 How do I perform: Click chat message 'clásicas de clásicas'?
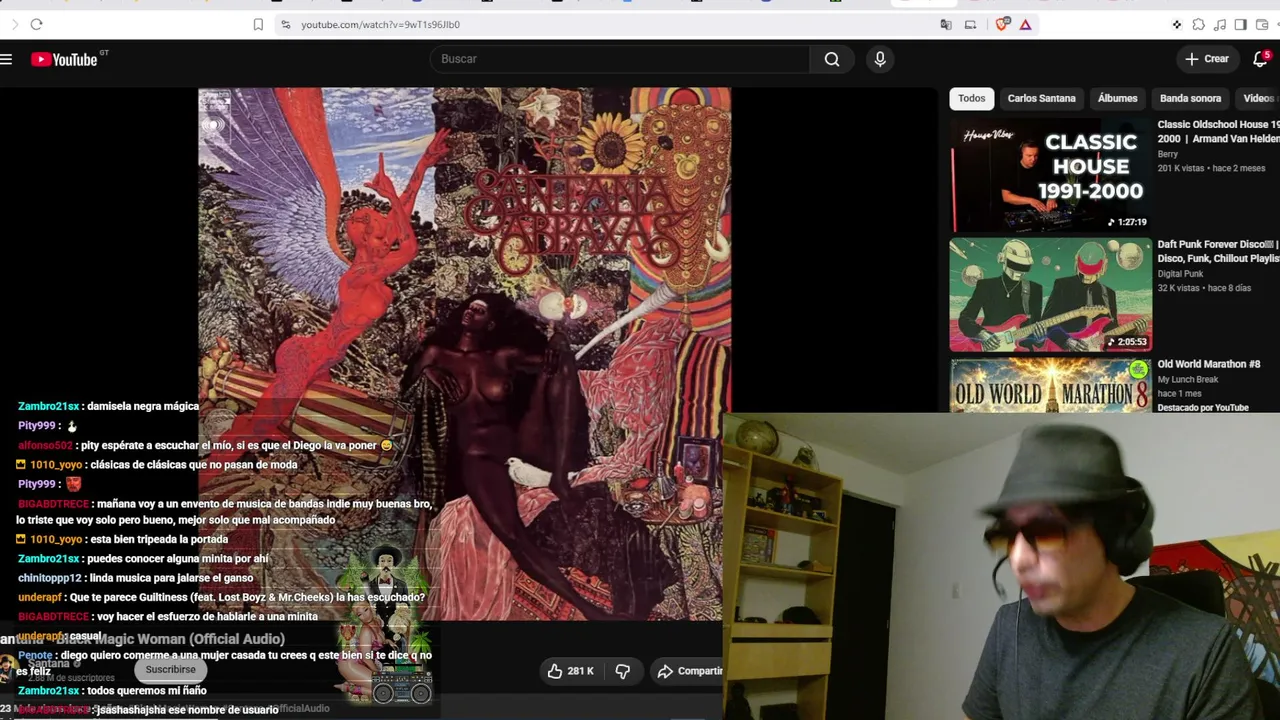click(x=194, y=465)
